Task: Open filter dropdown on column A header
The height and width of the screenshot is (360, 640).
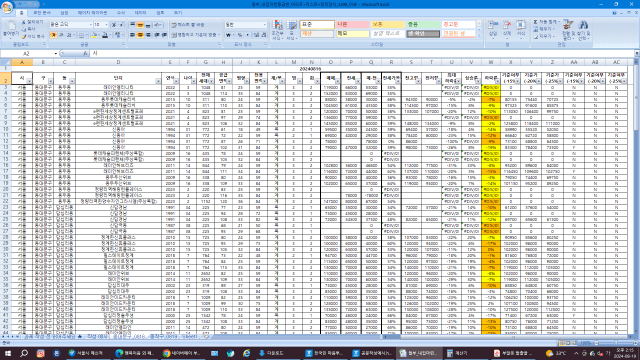Action: click(x=29, y=82)
